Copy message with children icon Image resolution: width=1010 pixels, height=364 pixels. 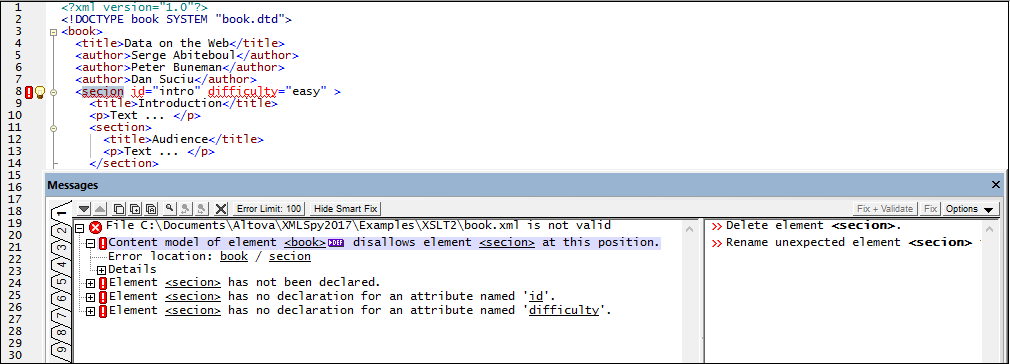135,209
